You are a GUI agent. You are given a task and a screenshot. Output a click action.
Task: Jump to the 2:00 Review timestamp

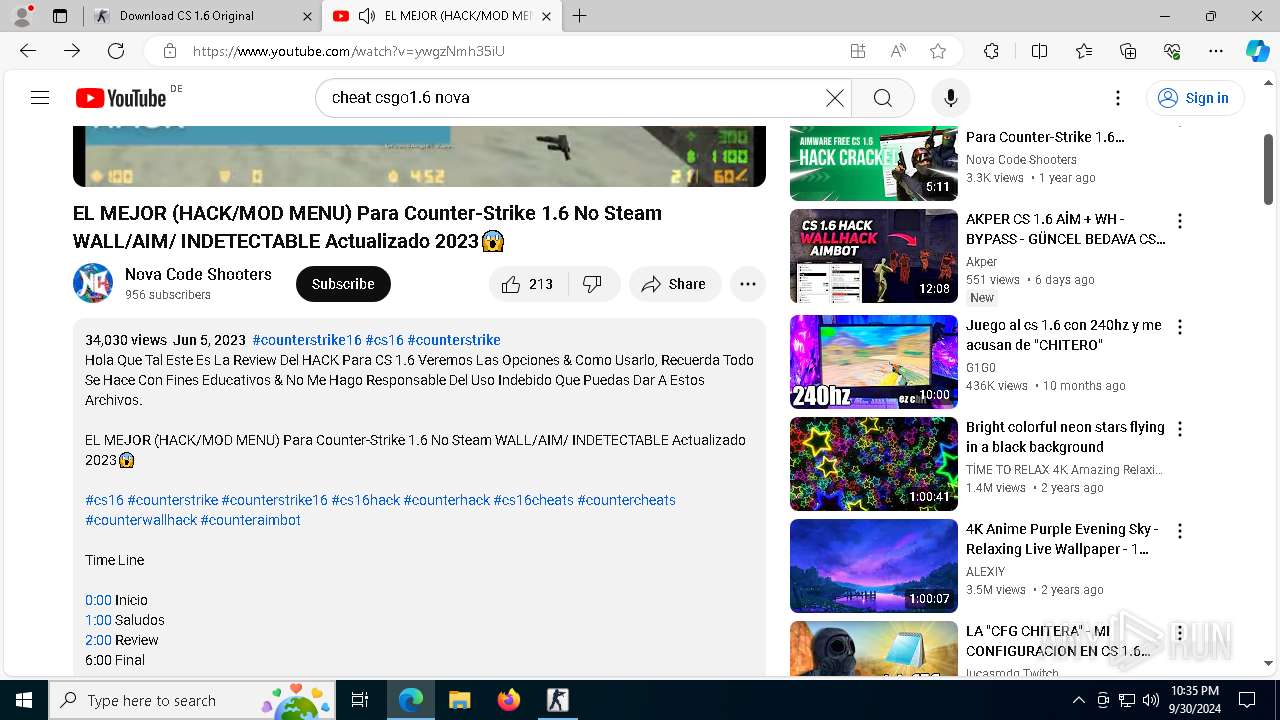point(98,640)
